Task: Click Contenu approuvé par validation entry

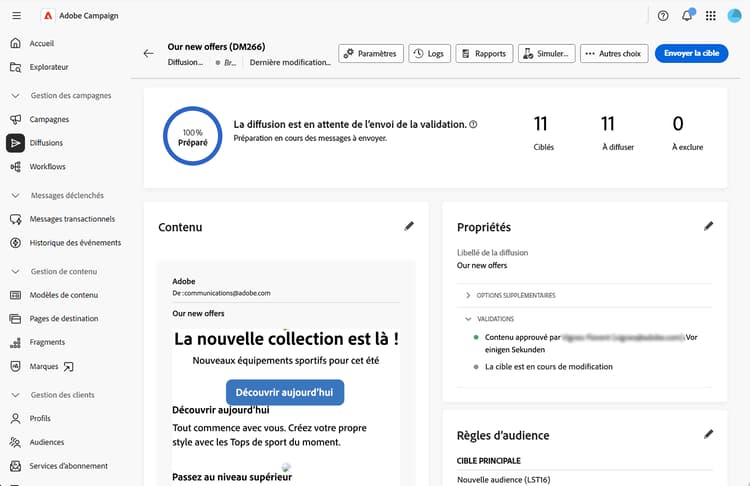Action: pyautogui.click(x=591, y=343)
